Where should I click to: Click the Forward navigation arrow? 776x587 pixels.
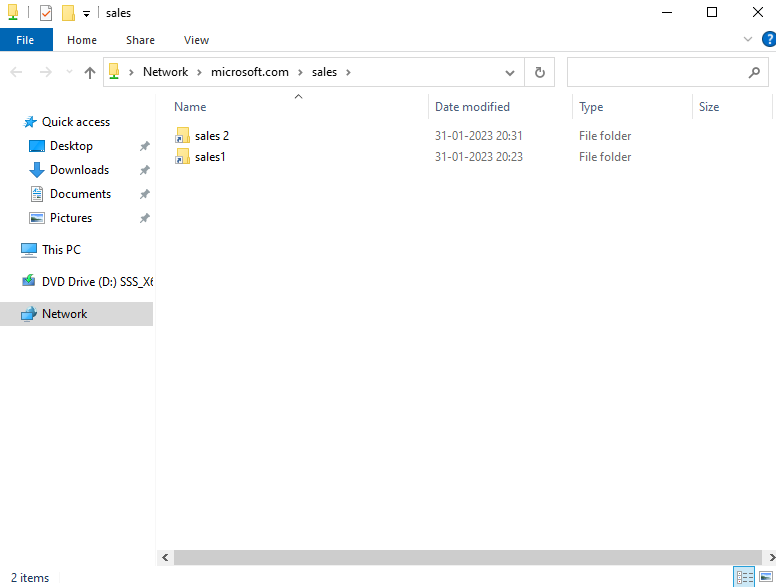[x=46, y=72]
